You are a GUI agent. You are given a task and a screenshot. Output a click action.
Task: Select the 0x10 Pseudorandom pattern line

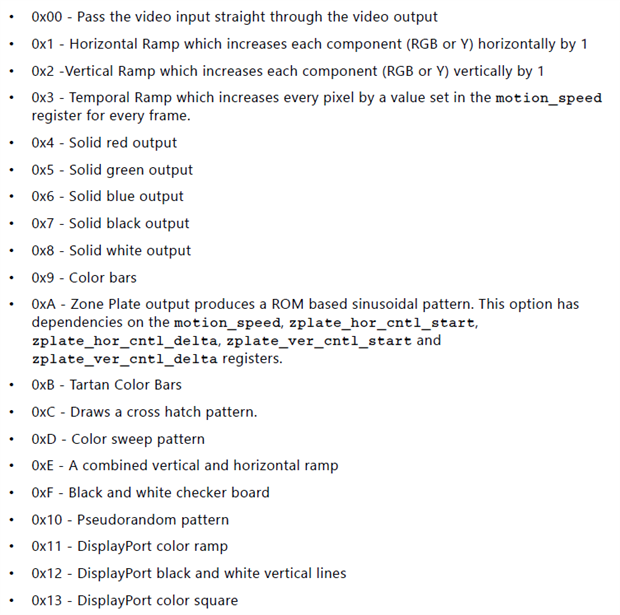click(x=130, y=520)
